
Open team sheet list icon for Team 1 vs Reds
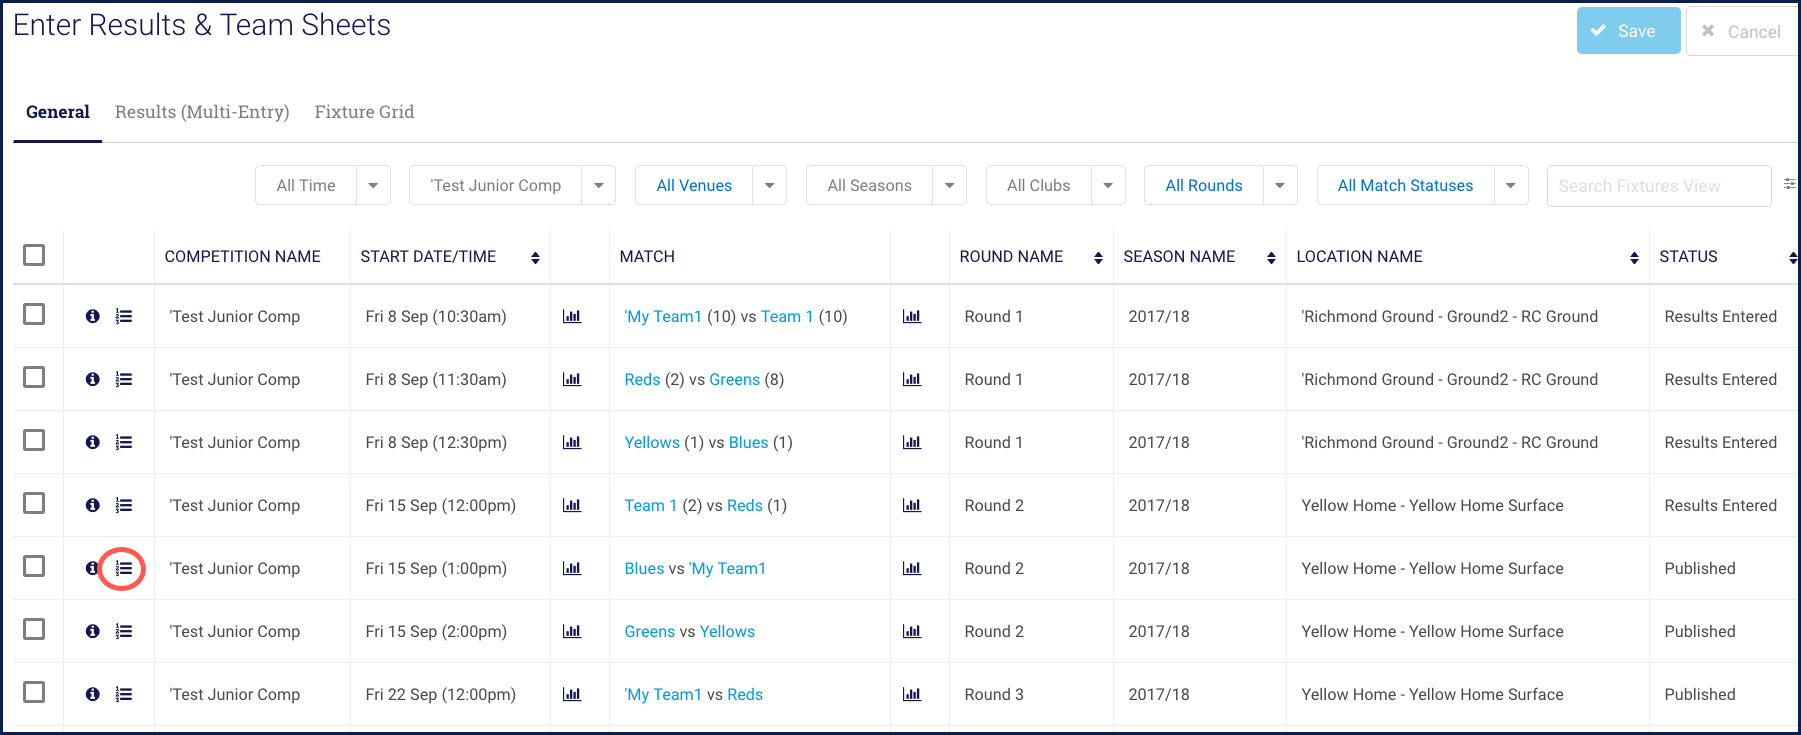click(124, 505)
